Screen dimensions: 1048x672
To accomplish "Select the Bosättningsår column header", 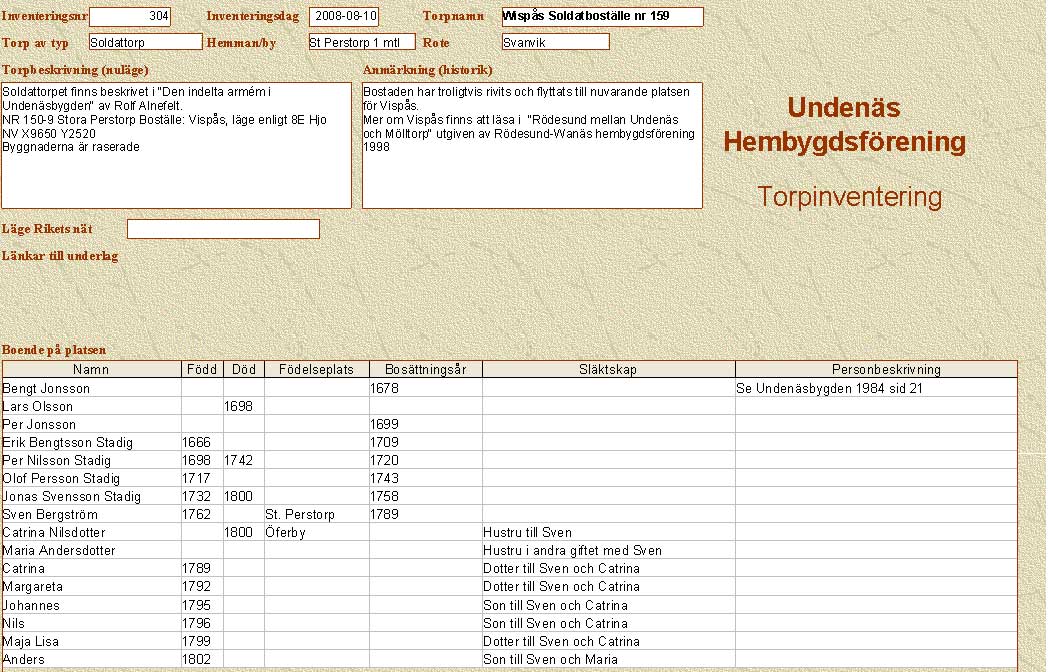I will point(426,370).
